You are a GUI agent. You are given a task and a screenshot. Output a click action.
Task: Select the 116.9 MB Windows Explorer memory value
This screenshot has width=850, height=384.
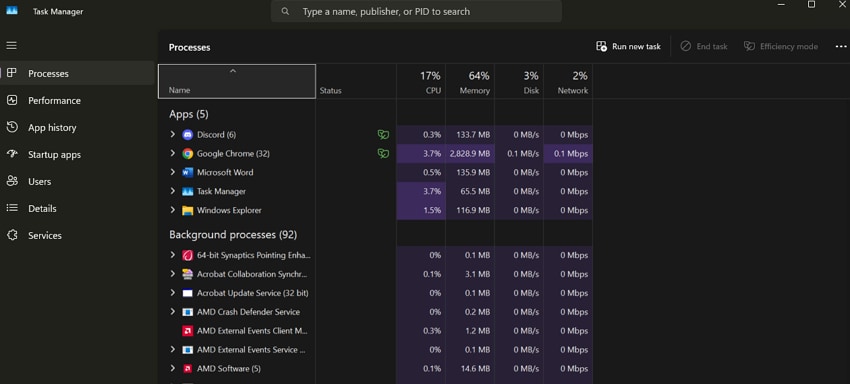tap(470, 210)
